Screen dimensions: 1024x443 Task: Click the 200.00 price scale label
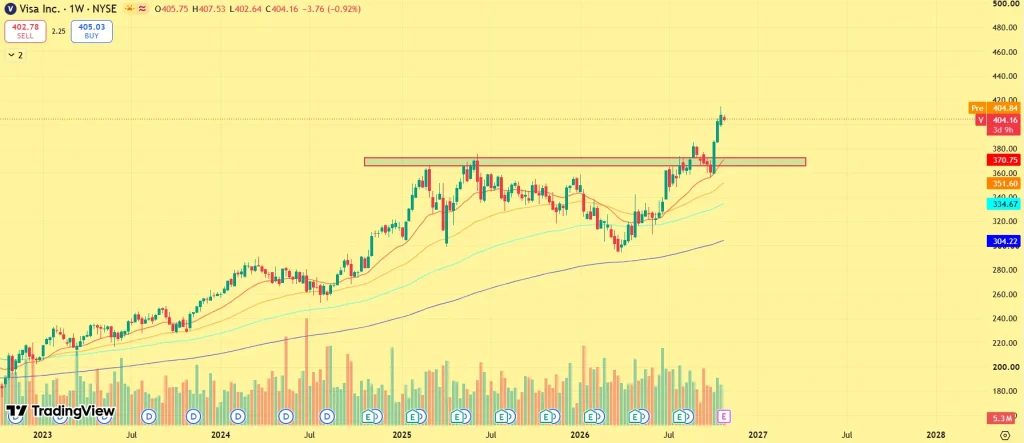(x=1006, y=367)
